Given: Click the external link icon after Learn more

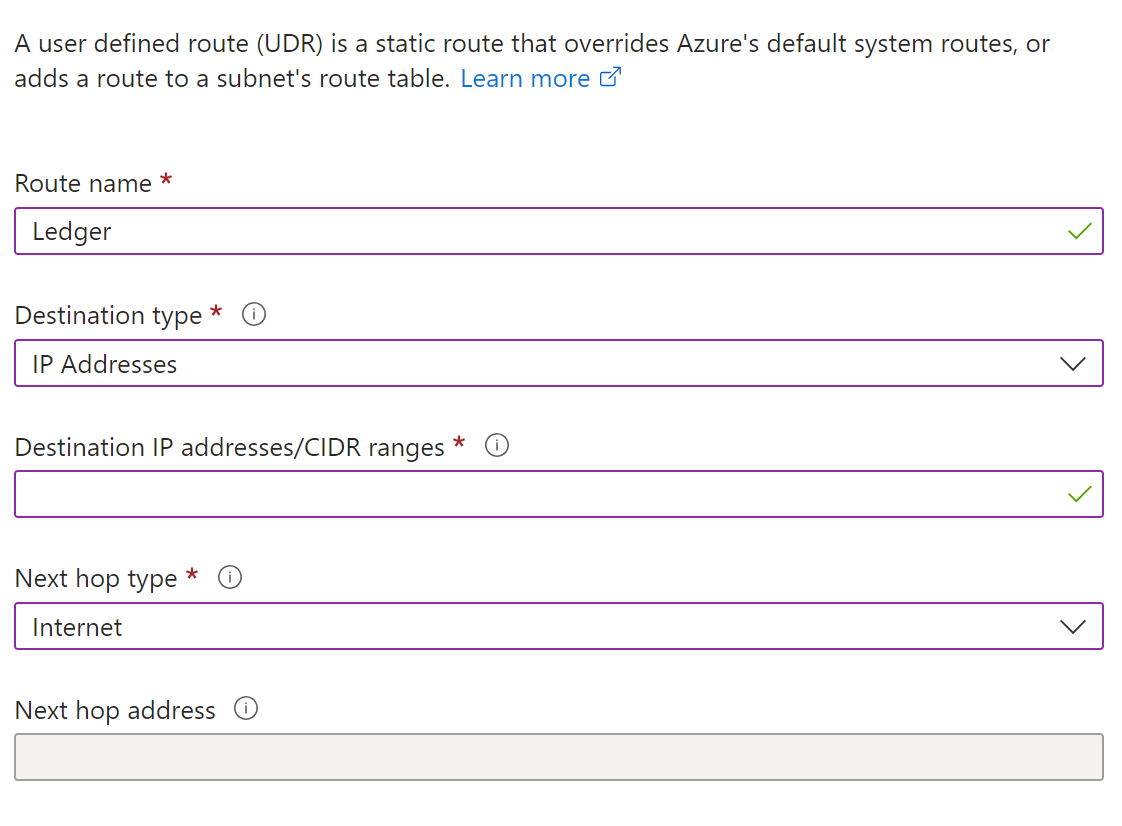Looking at the screenshot, I should point(610,77).
